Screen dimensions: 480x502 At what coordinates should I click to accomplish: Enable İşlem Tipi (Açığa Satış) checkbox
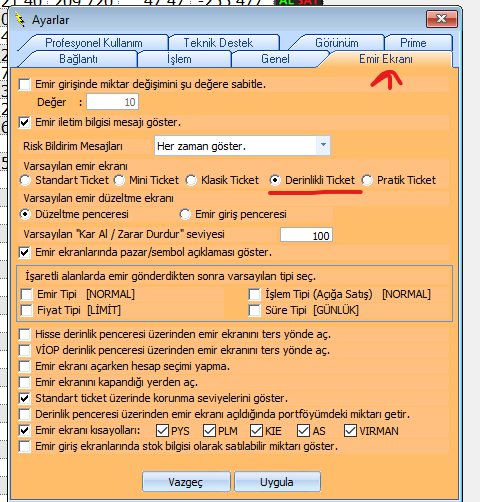point(254,294)
